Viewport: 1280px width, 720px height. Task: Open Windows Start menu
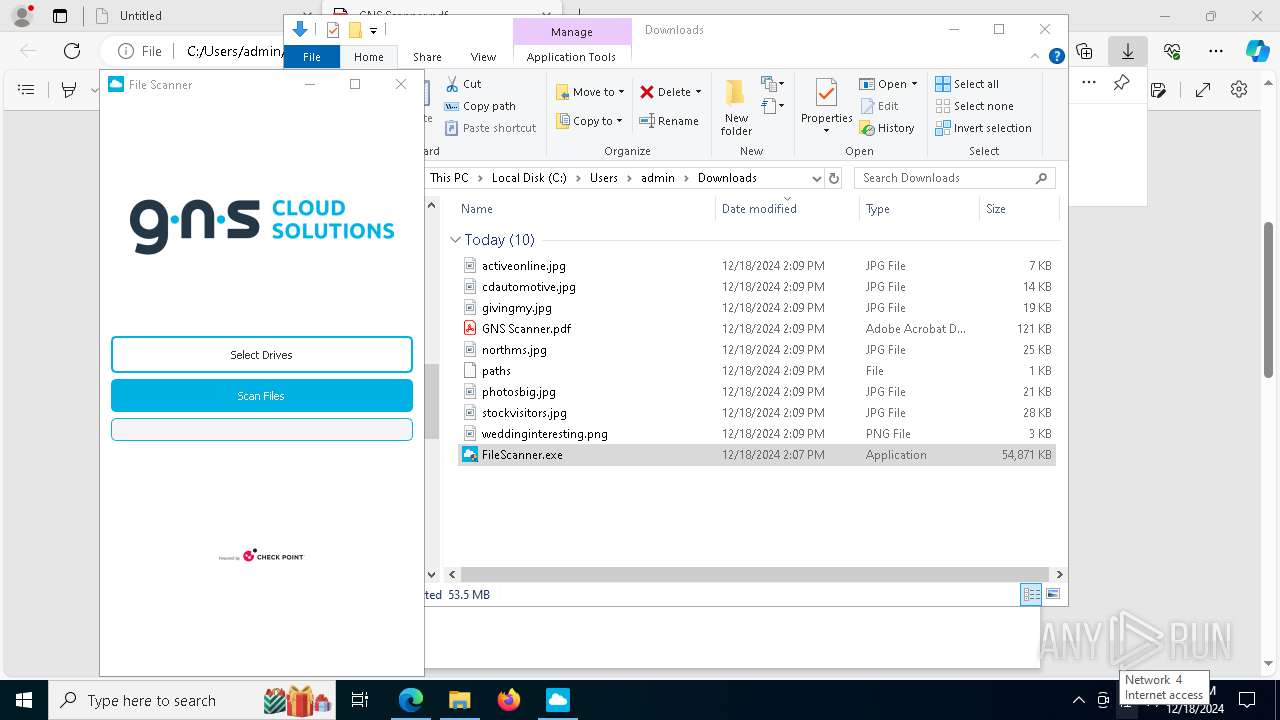pos(24,700)
